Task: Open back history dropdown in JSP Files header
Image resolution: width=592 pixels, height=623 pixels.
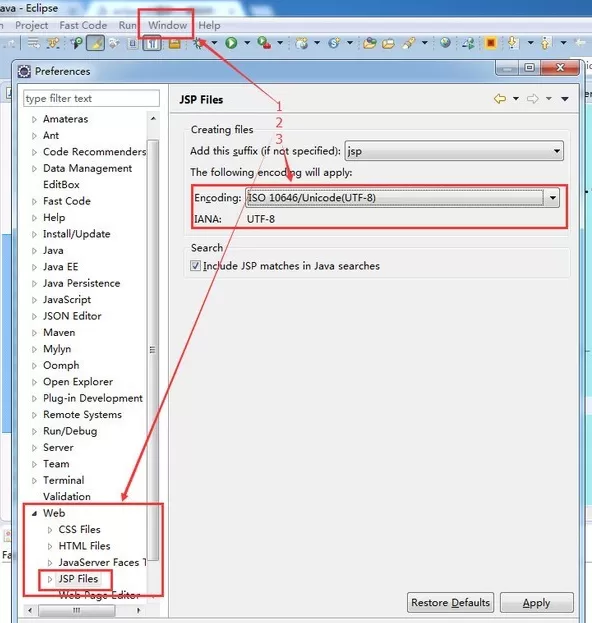Action: pos(516,99)
